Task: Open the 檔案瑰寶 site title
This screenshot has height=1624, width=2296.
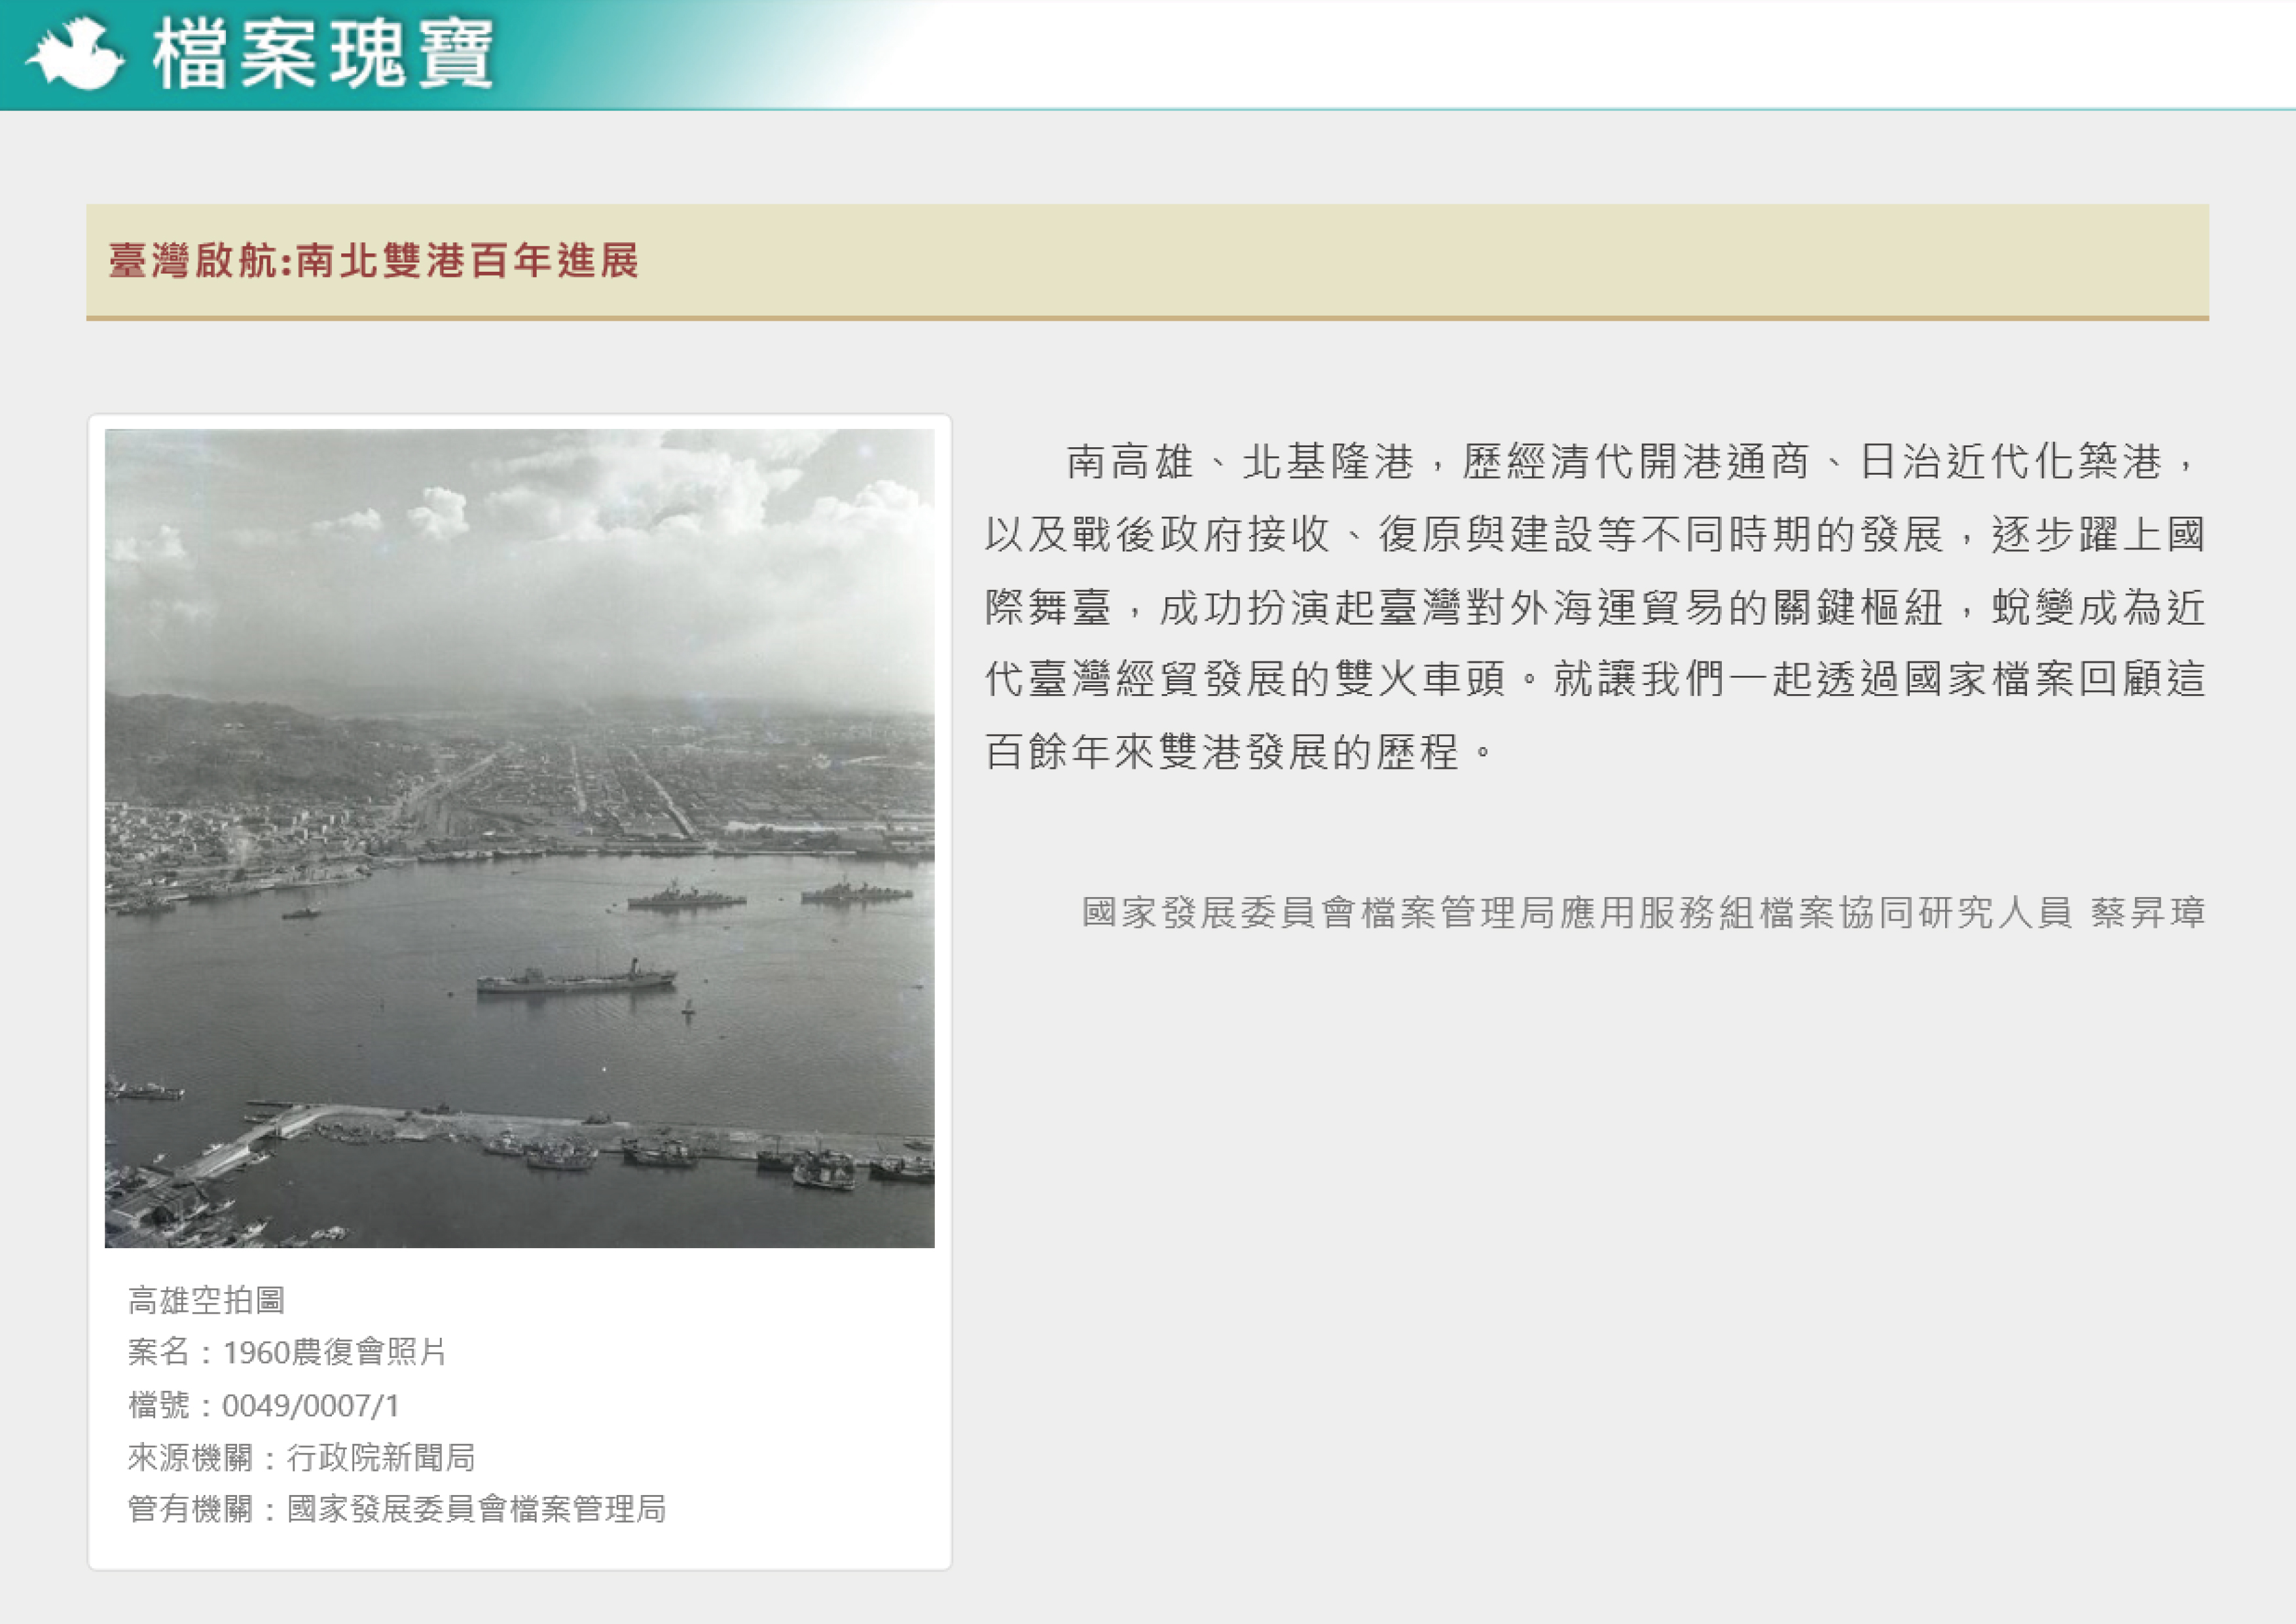Action: [323, 54]
